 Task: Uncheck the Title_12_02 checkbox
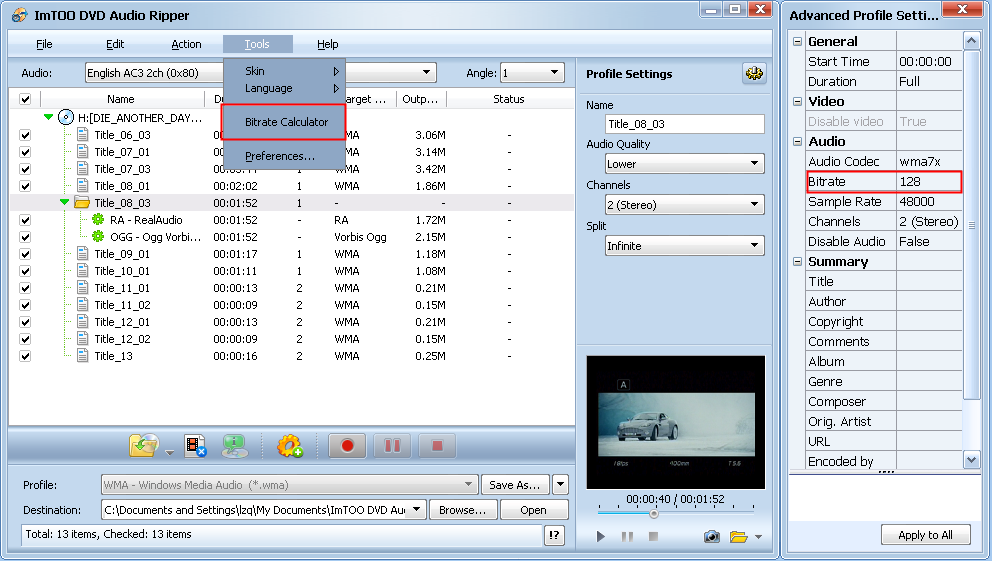(x=25, y=339)
